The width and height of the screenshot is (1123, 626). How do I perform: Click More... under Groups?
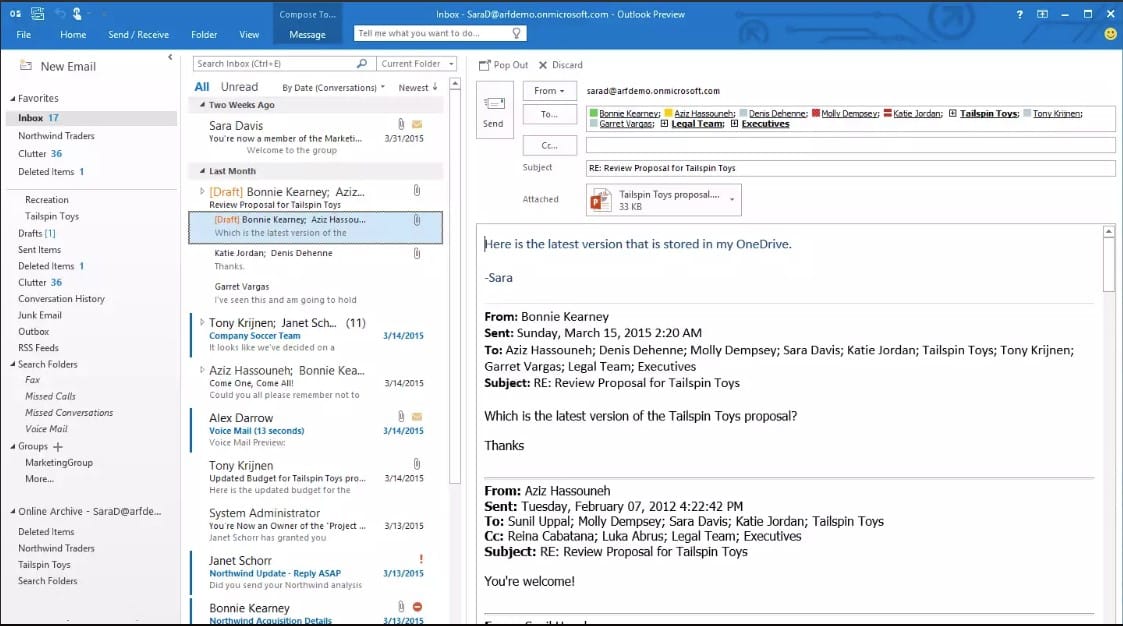tap(39, 479)
